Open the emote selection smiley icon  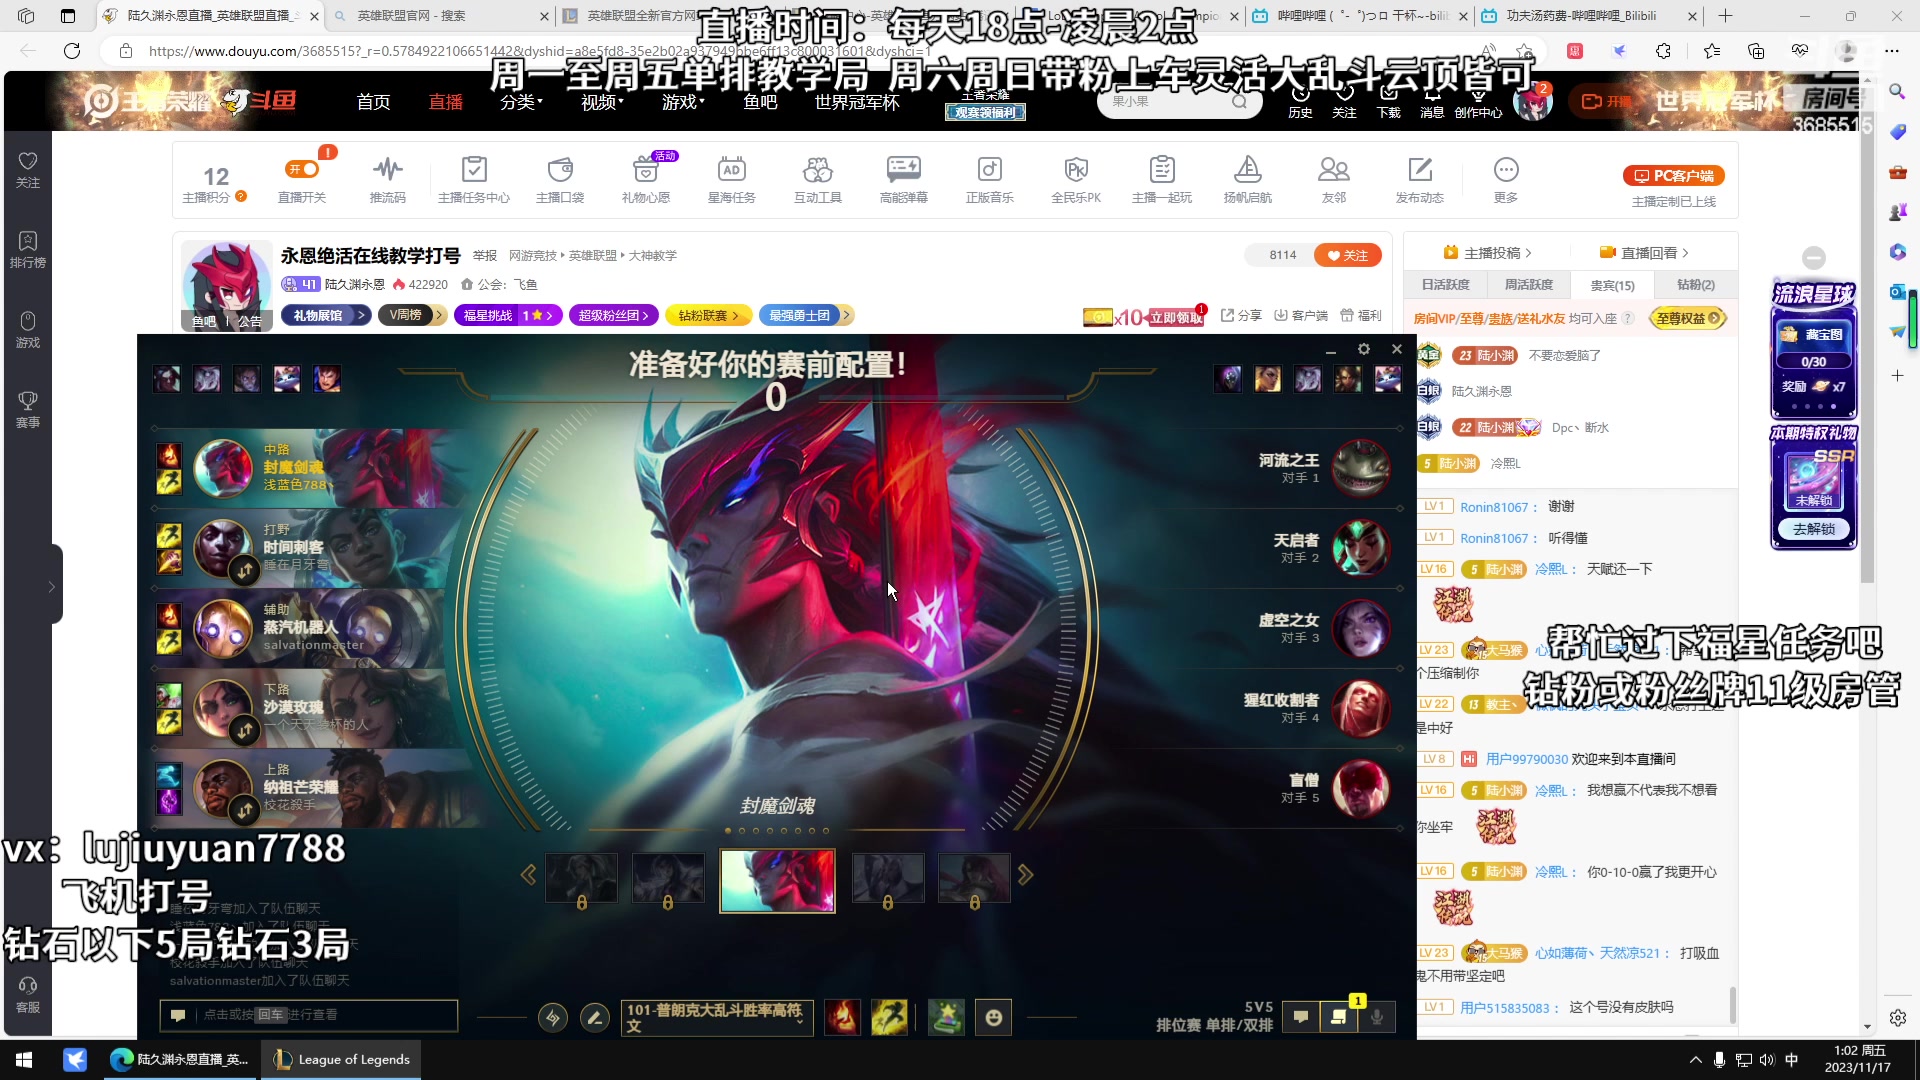coord(993,1018)
